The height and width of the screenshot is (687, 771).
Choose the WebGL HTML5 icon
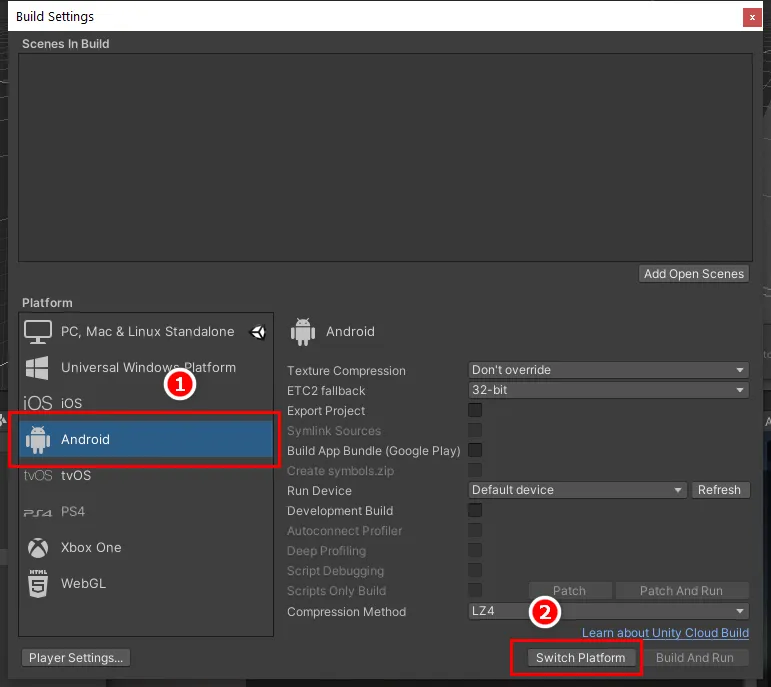38,584
